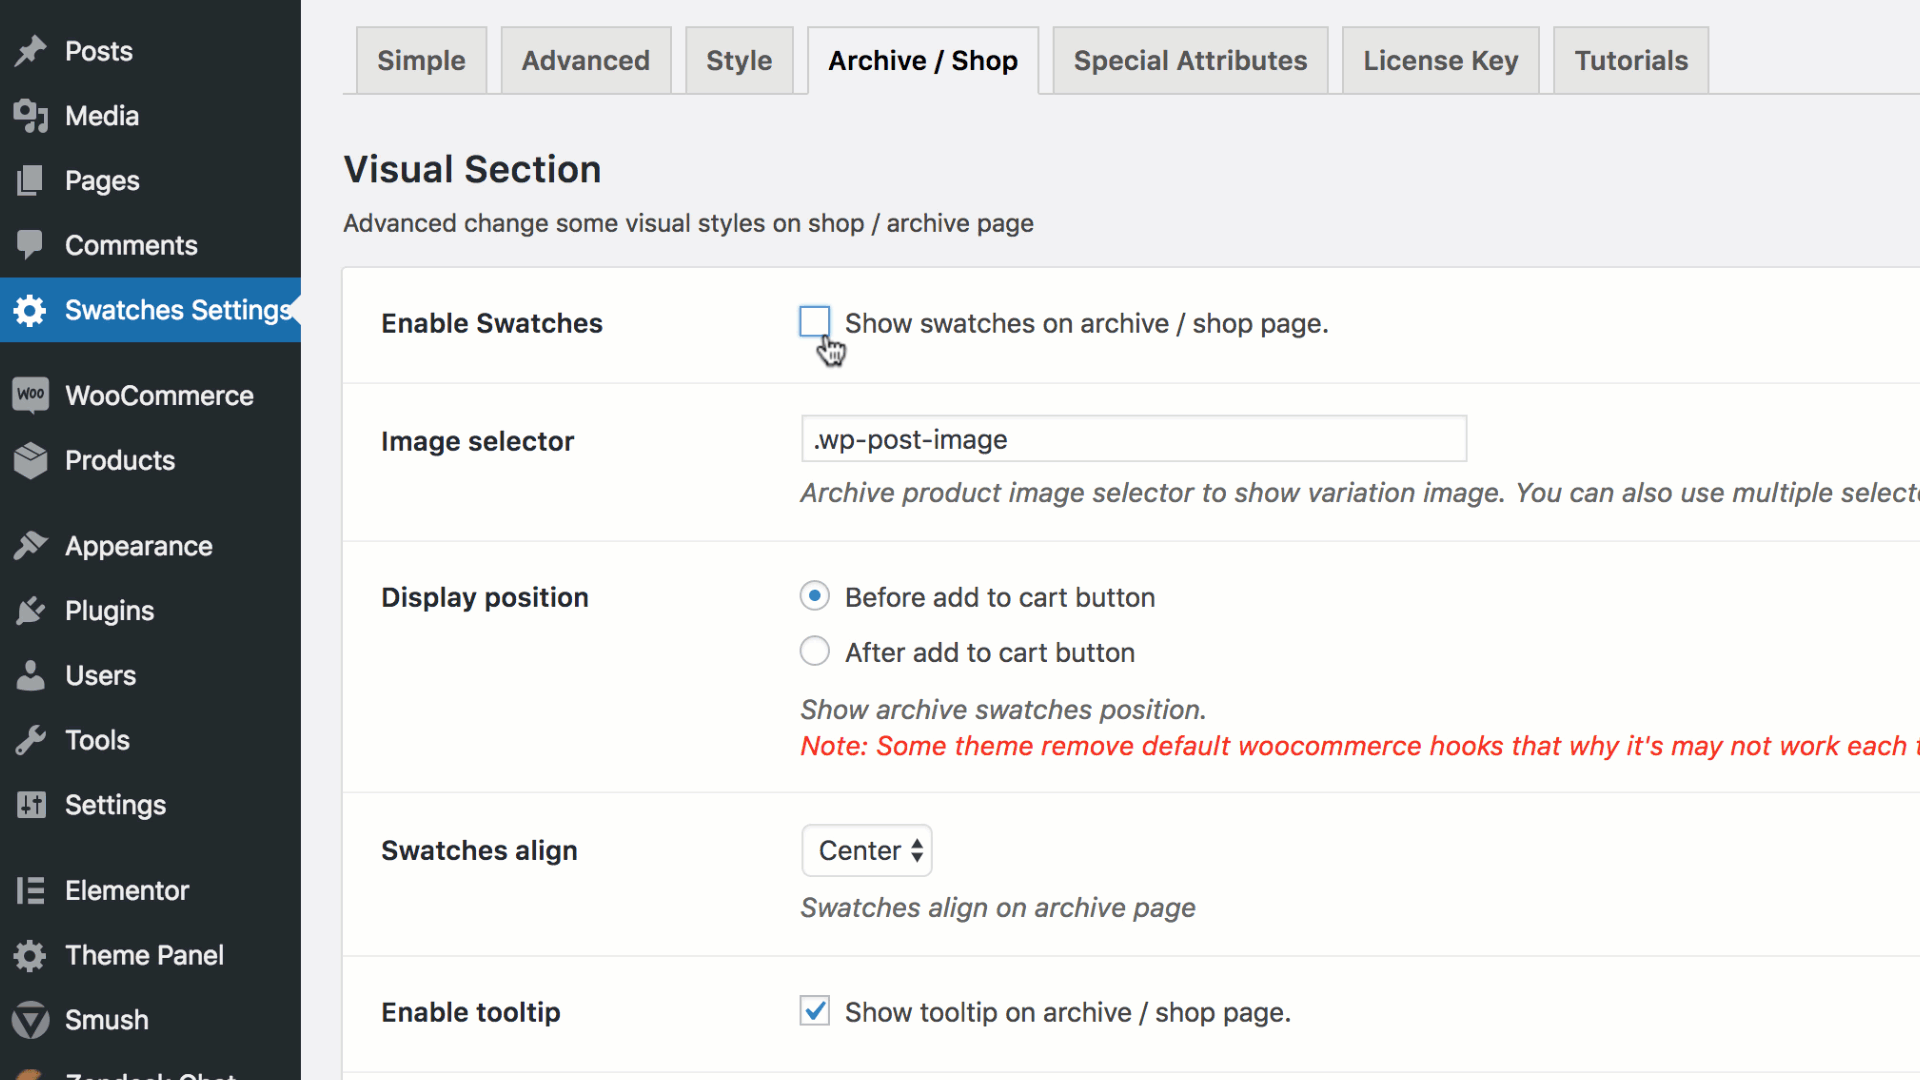Screen dimensions: 1920x1080
Task: Go to the Tutorials tab
Action: tap(1630, 60)
